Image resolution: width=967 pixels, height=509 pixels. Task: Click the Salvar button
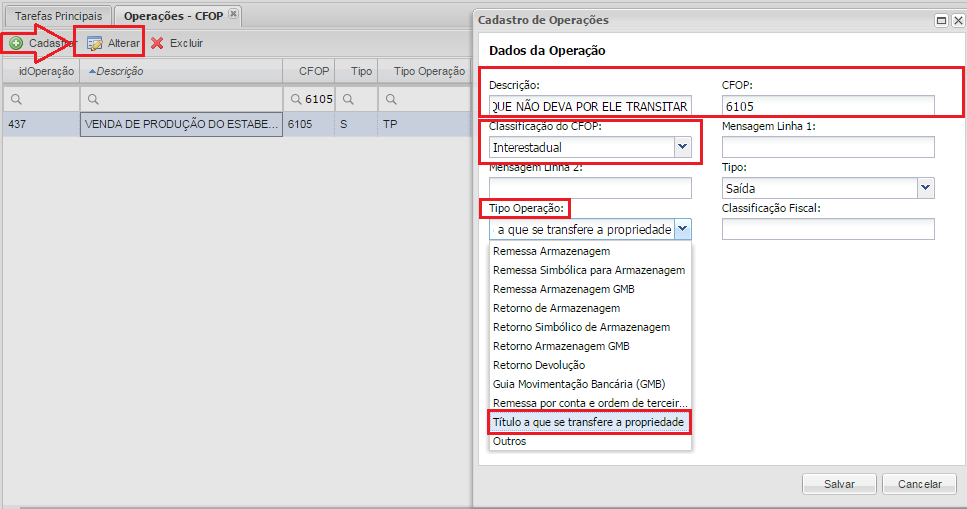pyautogui.click(x=839, y=484)
